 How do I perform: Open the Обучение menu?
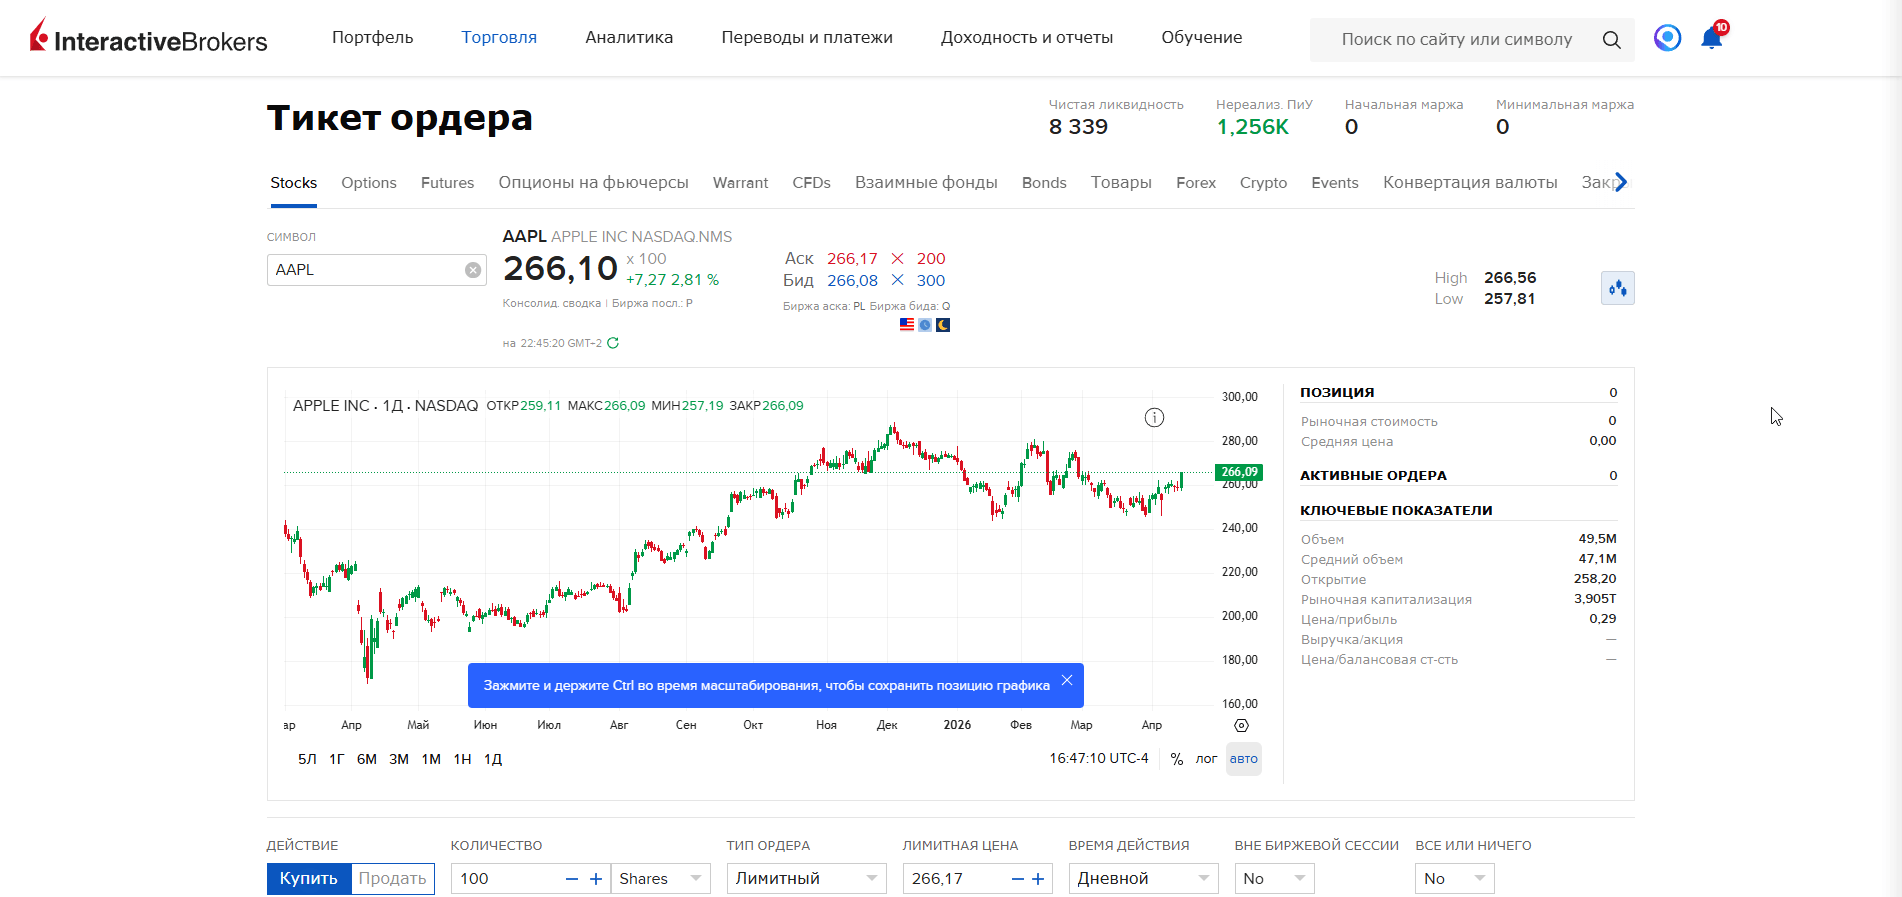pyautogui.click(x=1202, y=38)
